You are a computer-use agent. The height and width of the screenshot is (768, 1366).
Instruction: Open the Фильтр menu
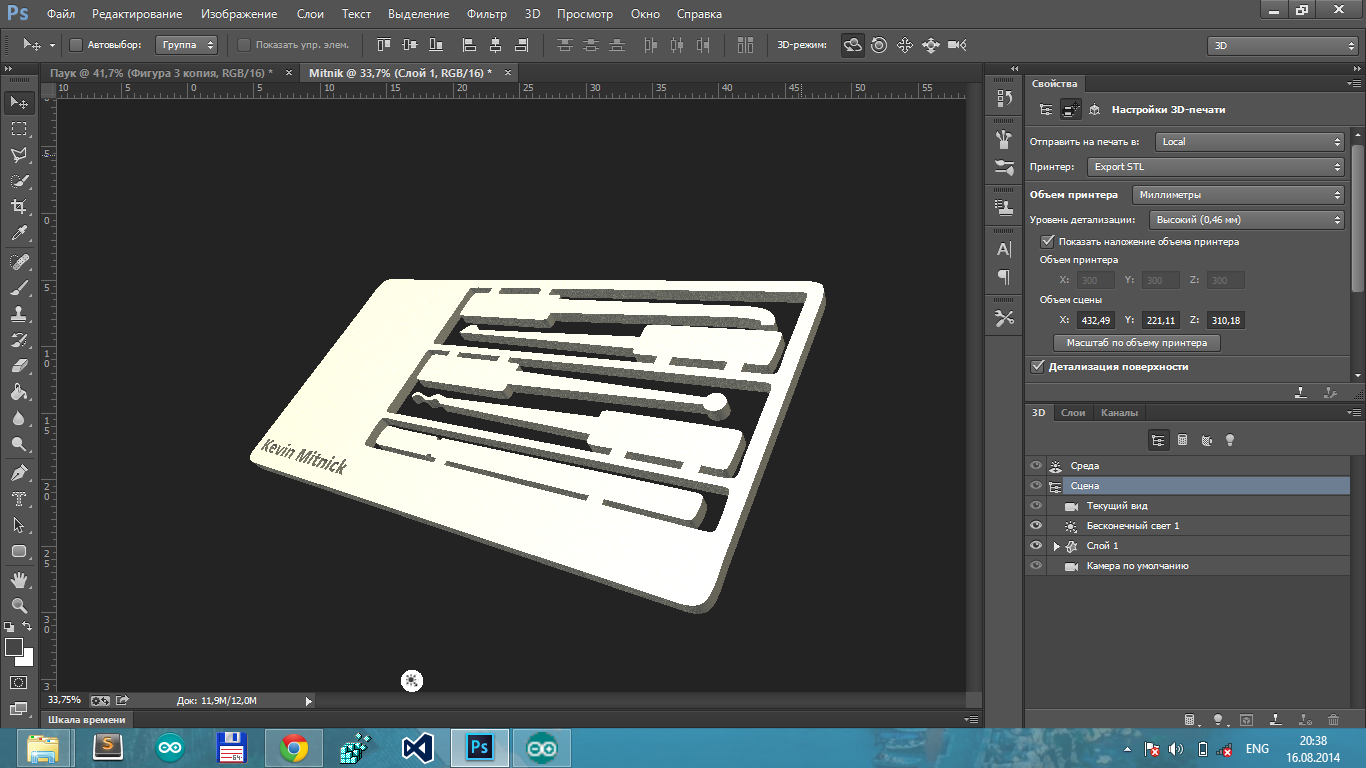coord(486,14)
